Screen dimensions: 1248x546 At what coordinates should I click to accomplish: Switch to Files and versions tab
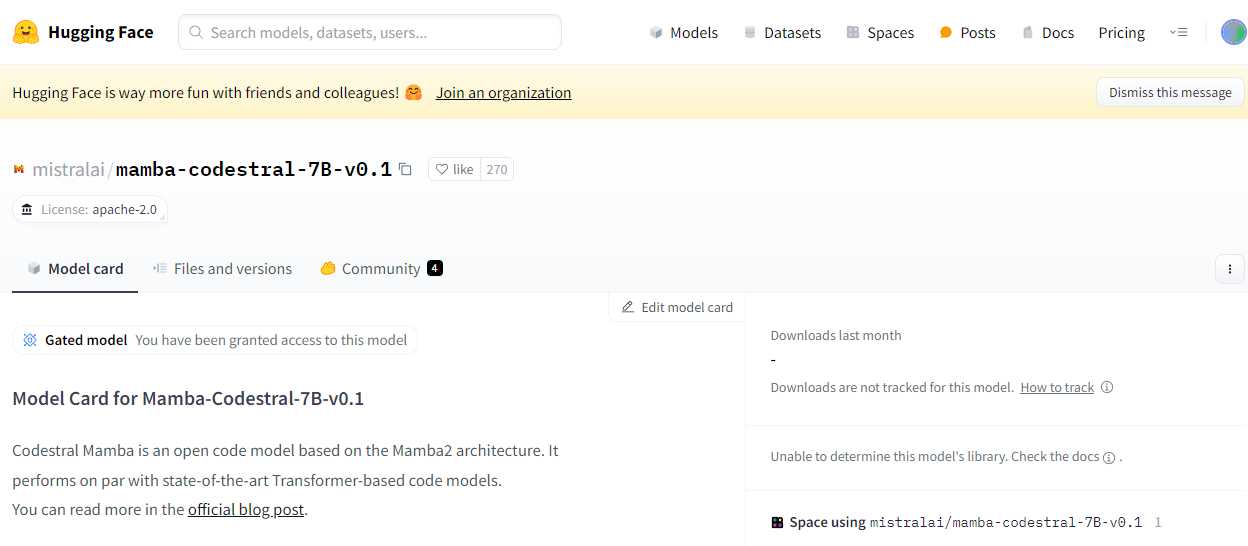click(222, 268)
